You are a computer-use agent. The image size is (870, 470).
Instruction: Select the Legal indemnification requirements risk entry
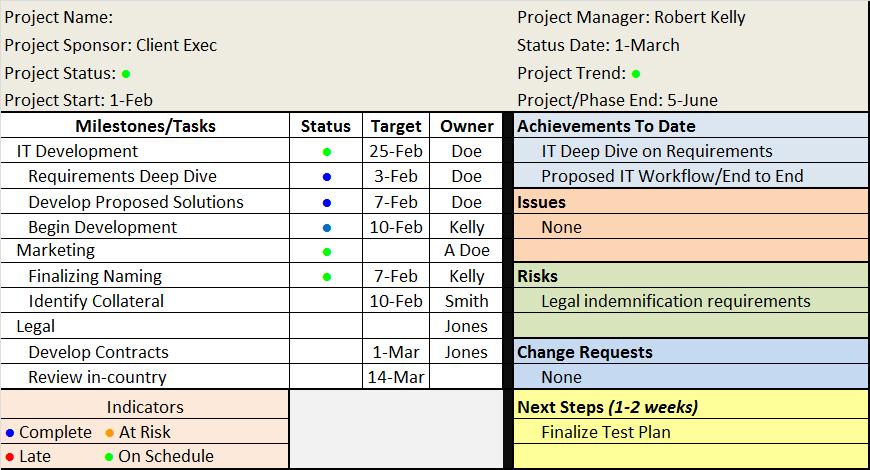[676, 301]
